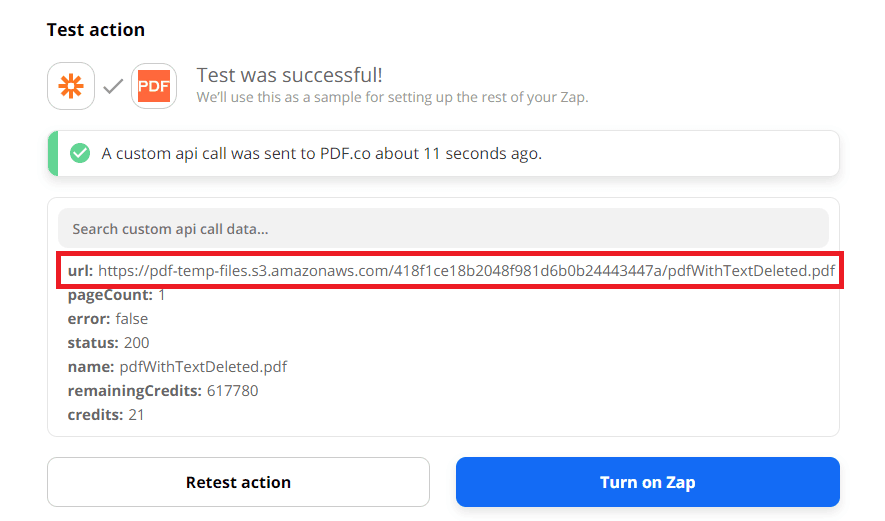Select the status: 200 row
885x521 pixels.
tap(108, 343)
